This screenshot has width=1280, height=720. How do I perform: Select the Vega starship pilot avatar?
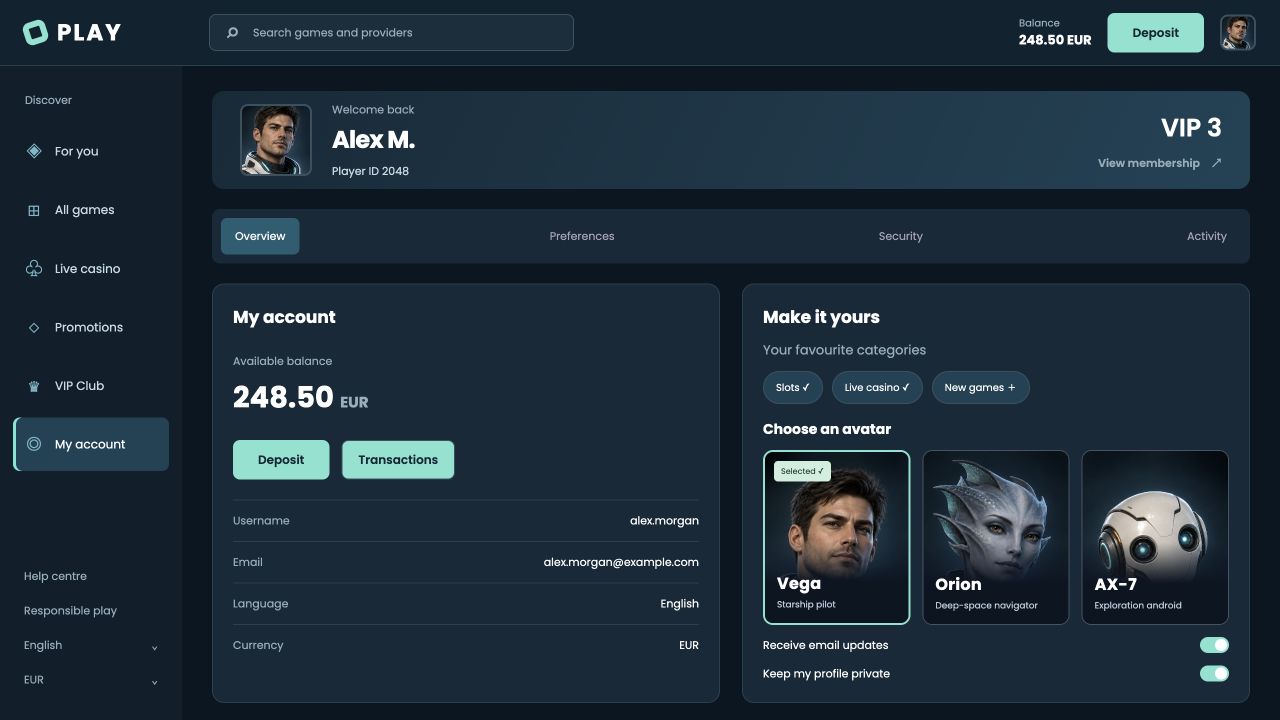pos(836,538)
